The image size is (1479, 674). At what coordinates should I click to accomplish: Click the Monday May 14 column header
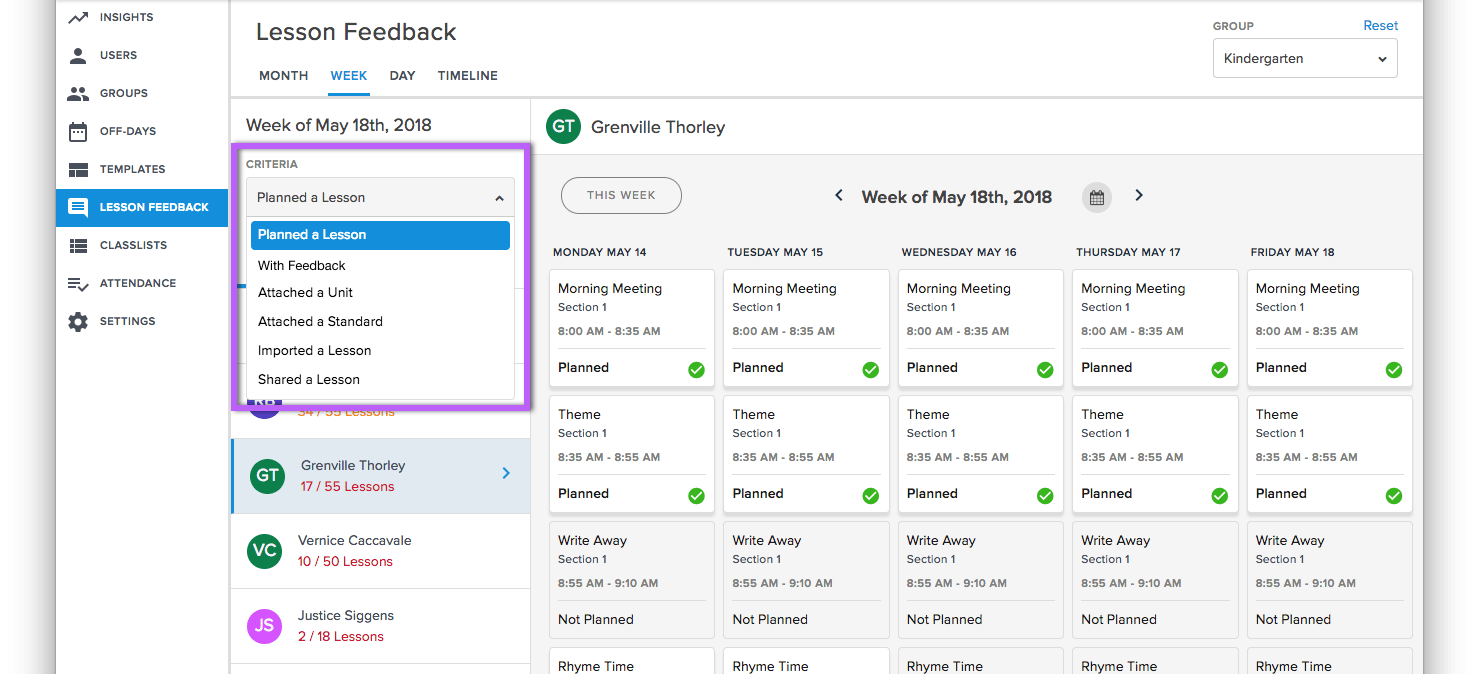coord(600,252)
